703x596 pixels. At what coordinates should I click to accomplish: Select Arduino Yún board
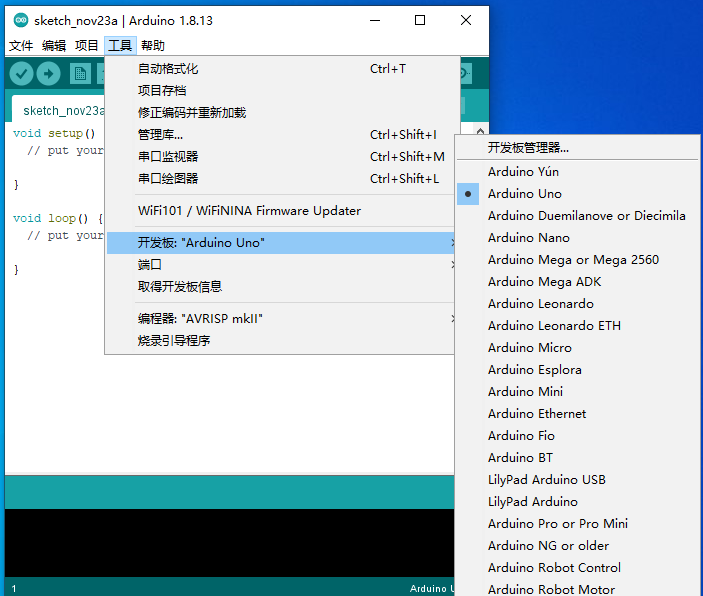click(x=577, y=172)
